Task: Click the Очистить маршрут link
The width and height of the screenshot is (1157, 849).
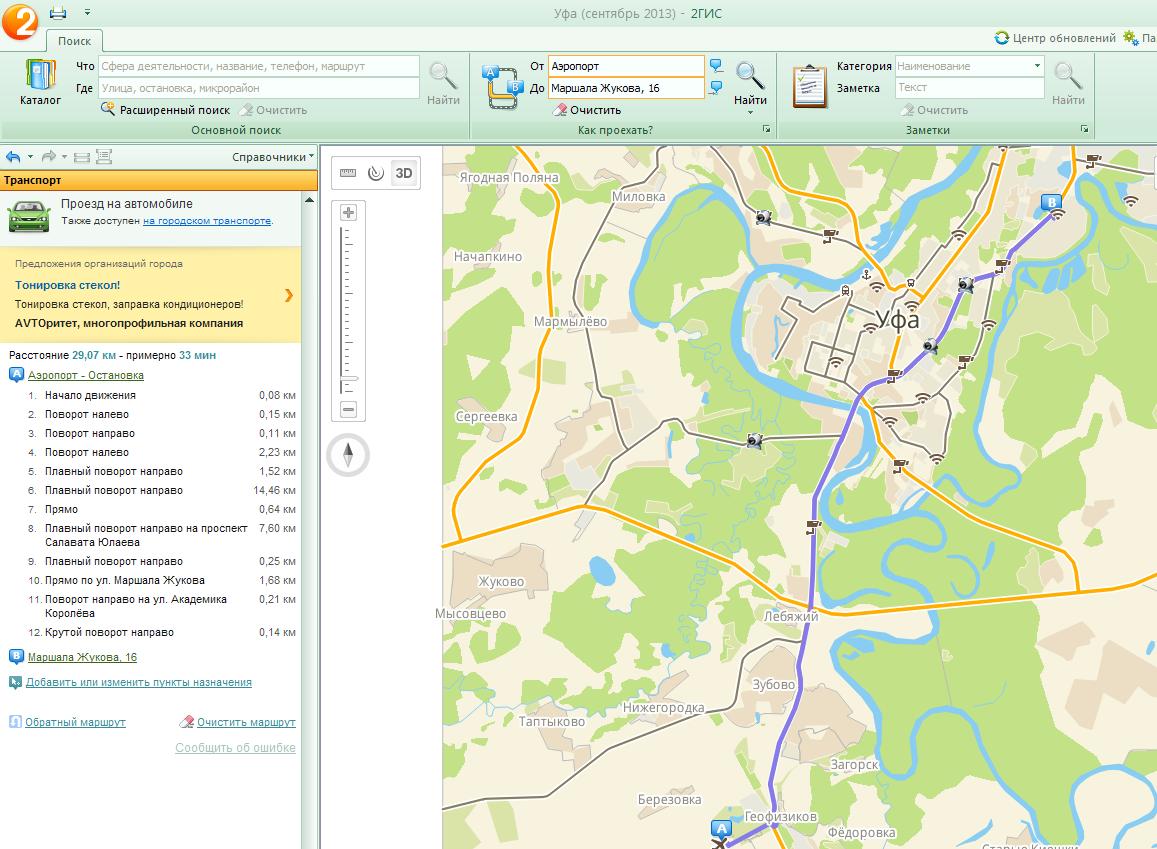Action: point(246,722)
